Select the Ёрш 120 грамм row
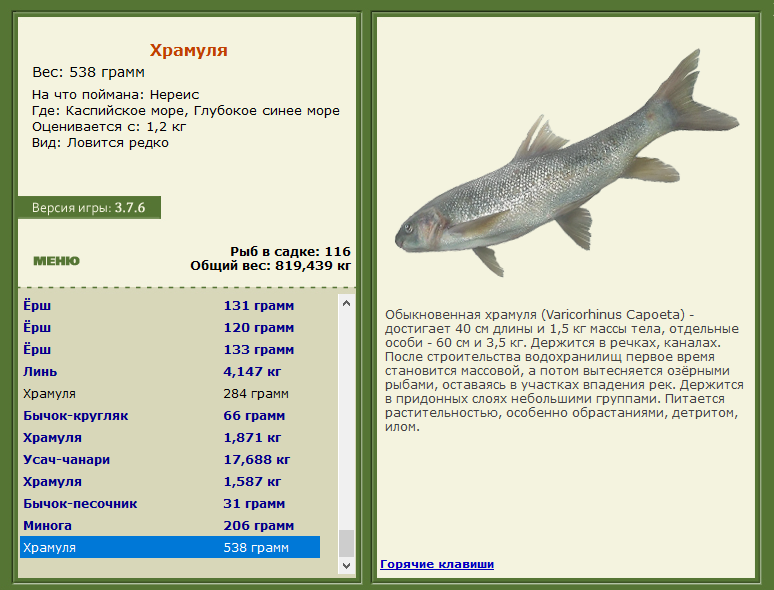 pyautogui.click(x=170, y=327)
